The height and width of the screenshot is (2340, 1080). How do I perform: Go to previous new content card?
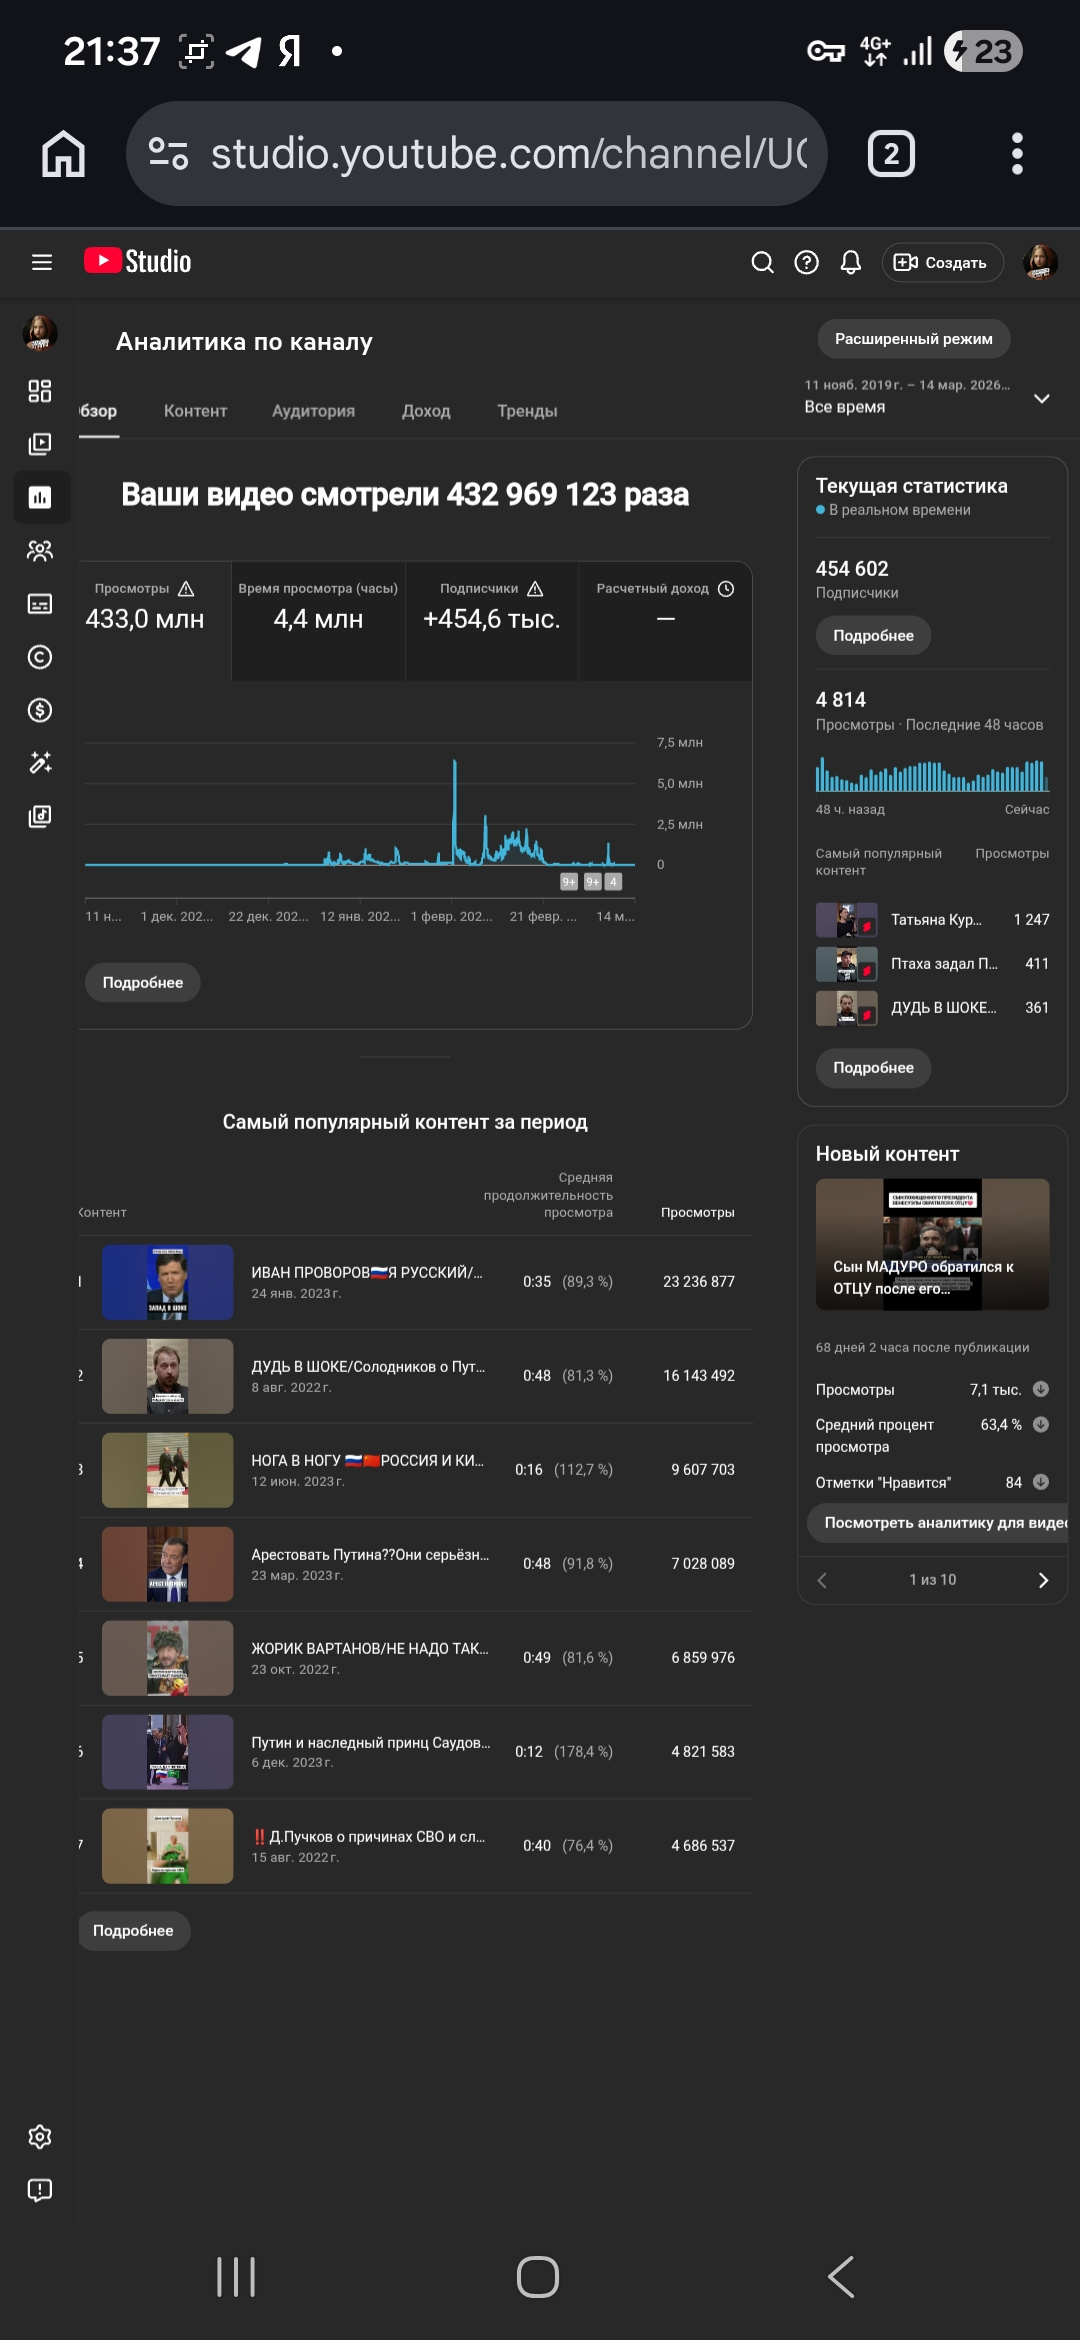point(822,1580)
